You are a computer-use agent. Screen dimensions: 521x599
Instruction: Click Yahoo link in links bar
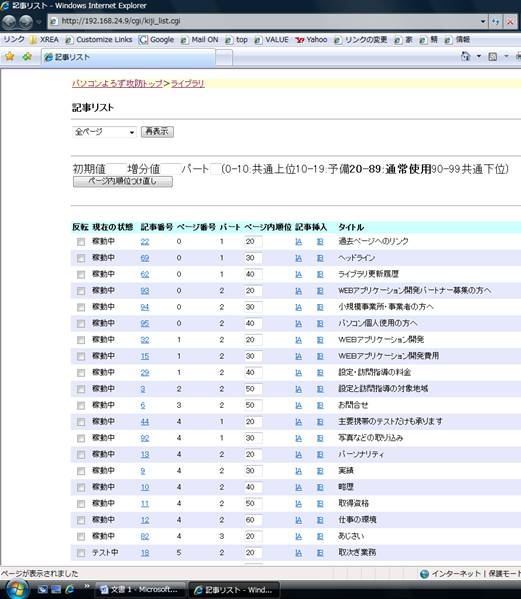point(311,40)
